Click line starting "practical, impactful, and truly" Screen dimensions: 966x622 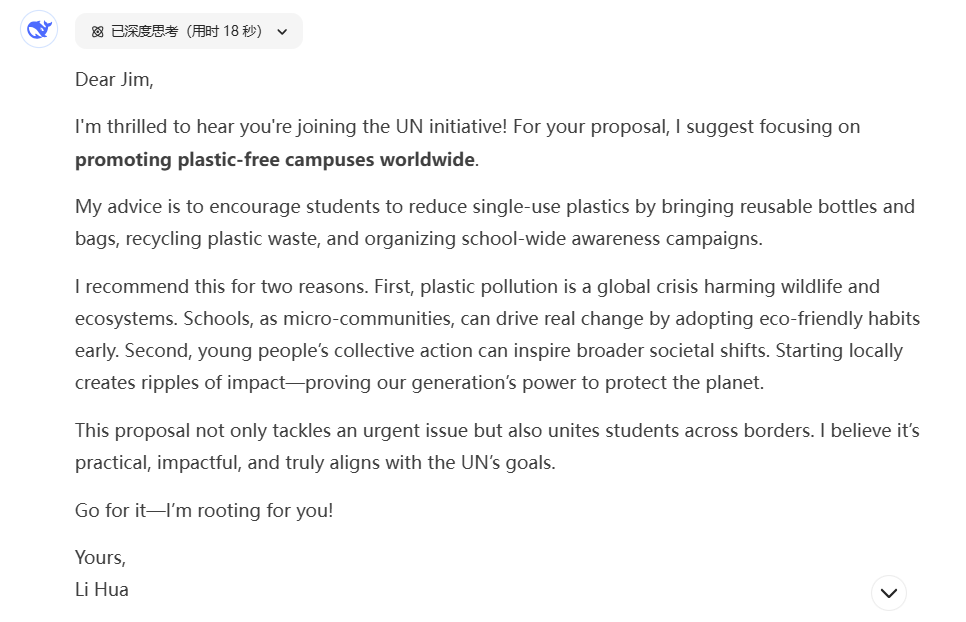[x=315, y=462]
